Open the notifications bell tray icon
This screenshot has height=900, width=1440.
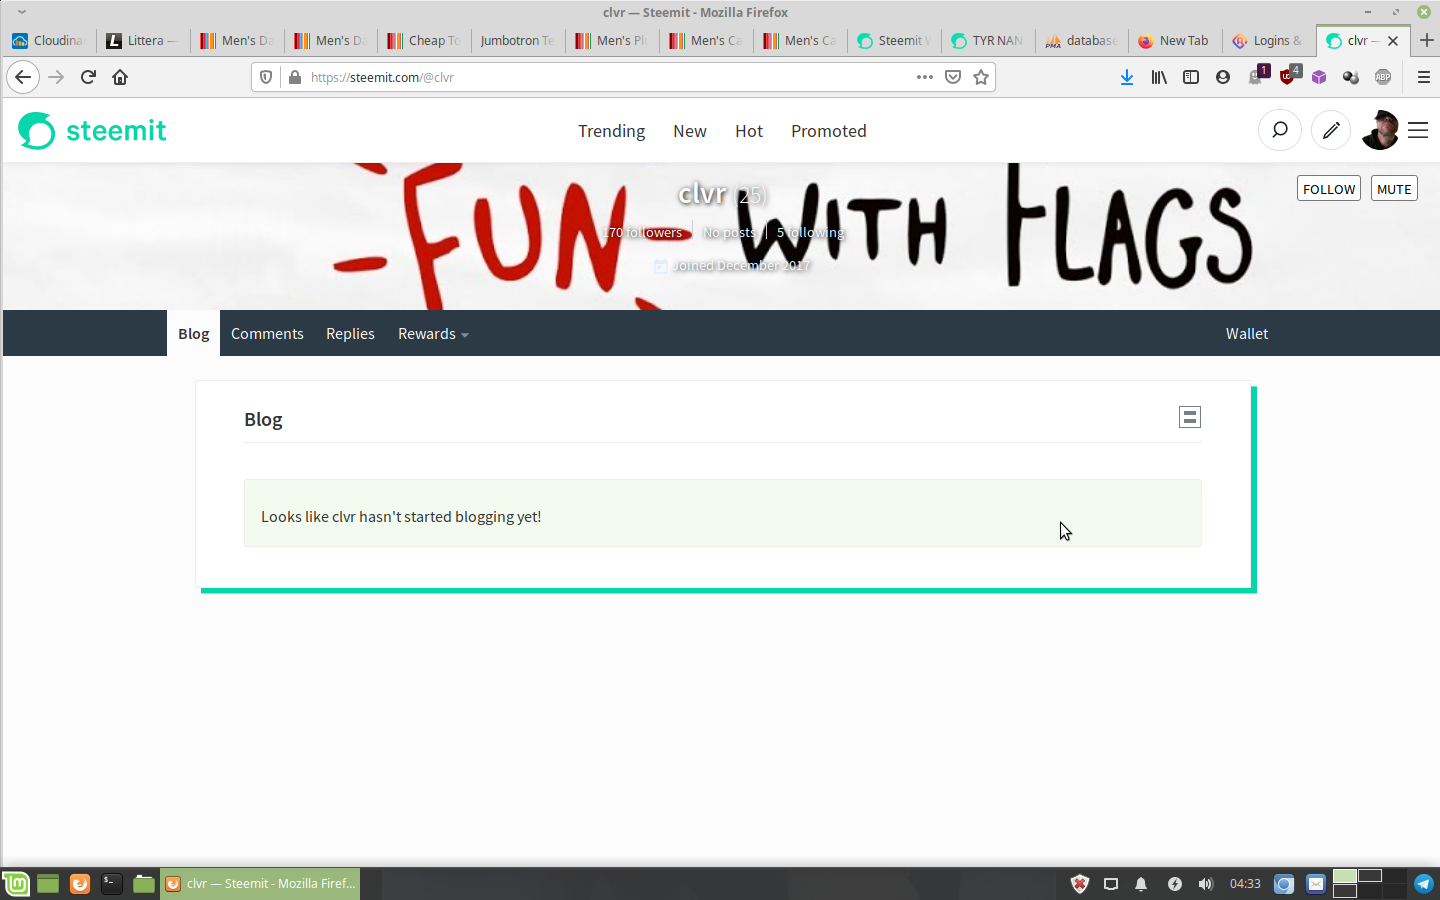coord(1141,884)
